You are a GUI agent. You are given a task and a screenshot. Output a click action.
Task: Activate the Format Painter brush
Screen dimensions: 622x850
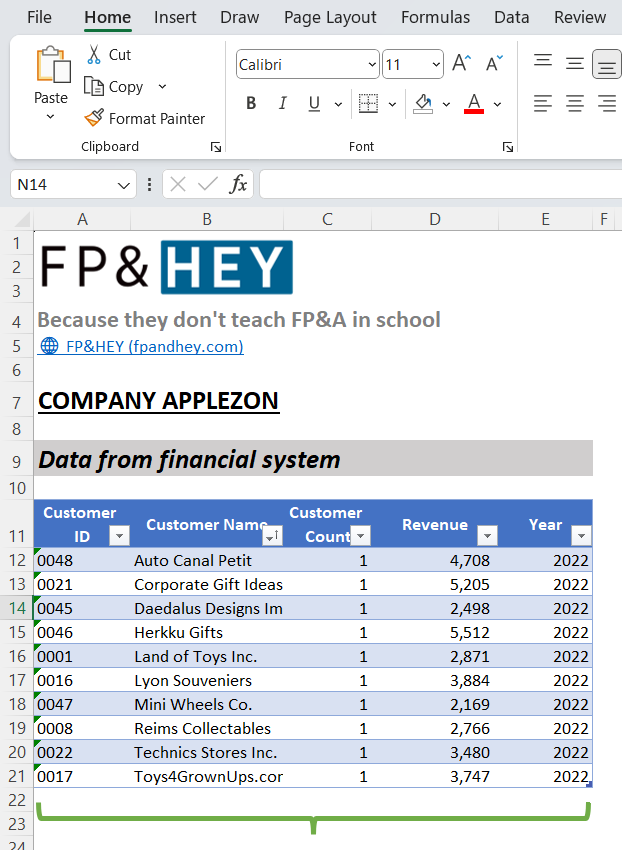tap(94, 118)
